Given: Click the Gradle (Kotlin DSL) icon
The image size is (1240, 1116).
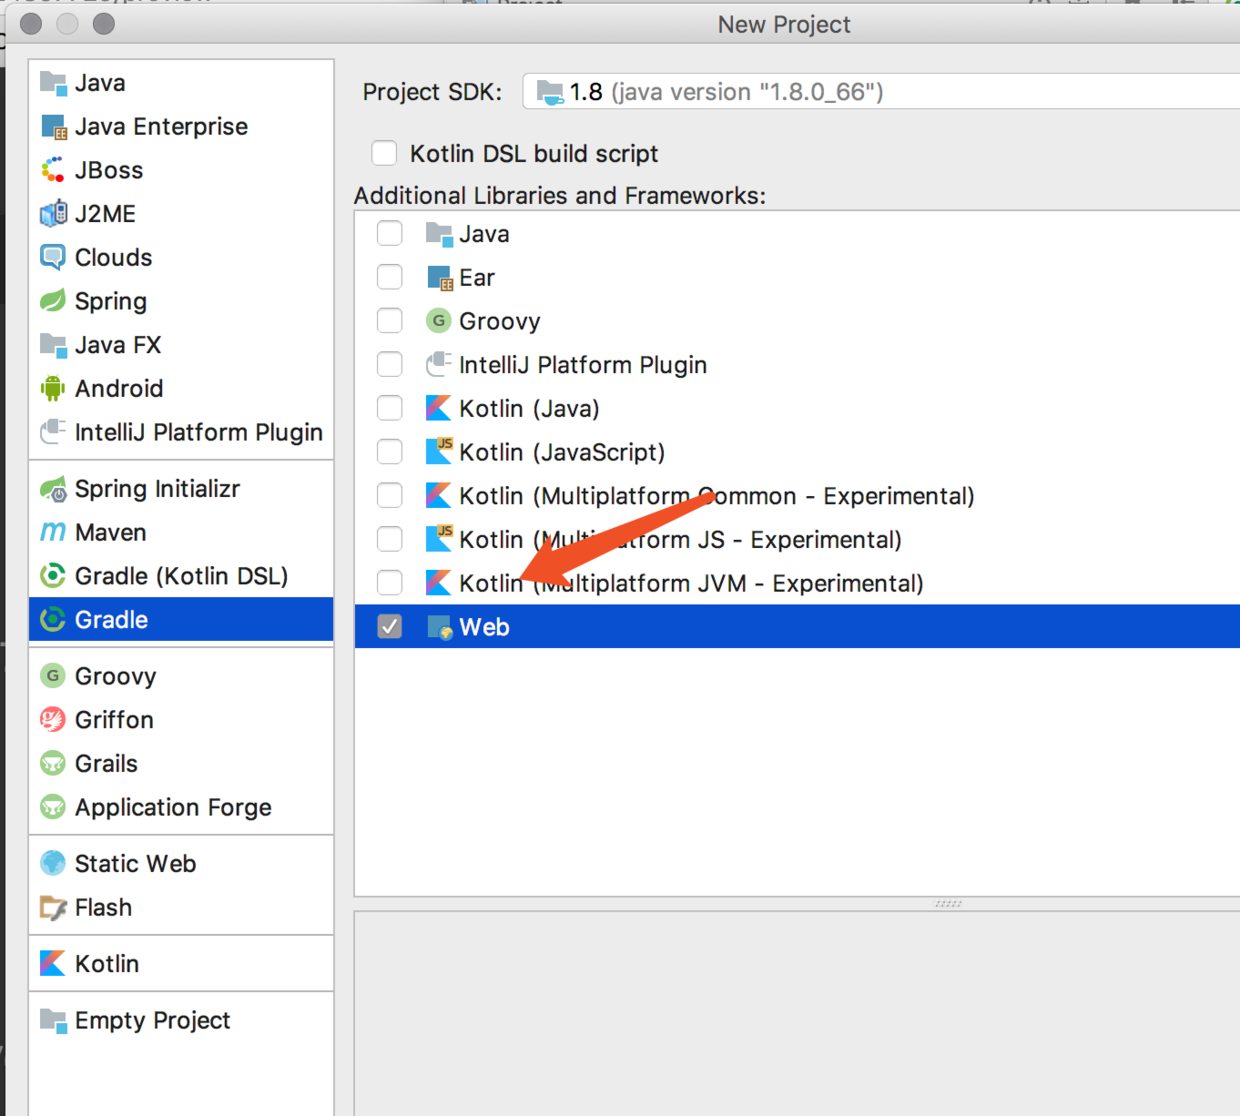Looking at the screenshot, I should [53, 576].
